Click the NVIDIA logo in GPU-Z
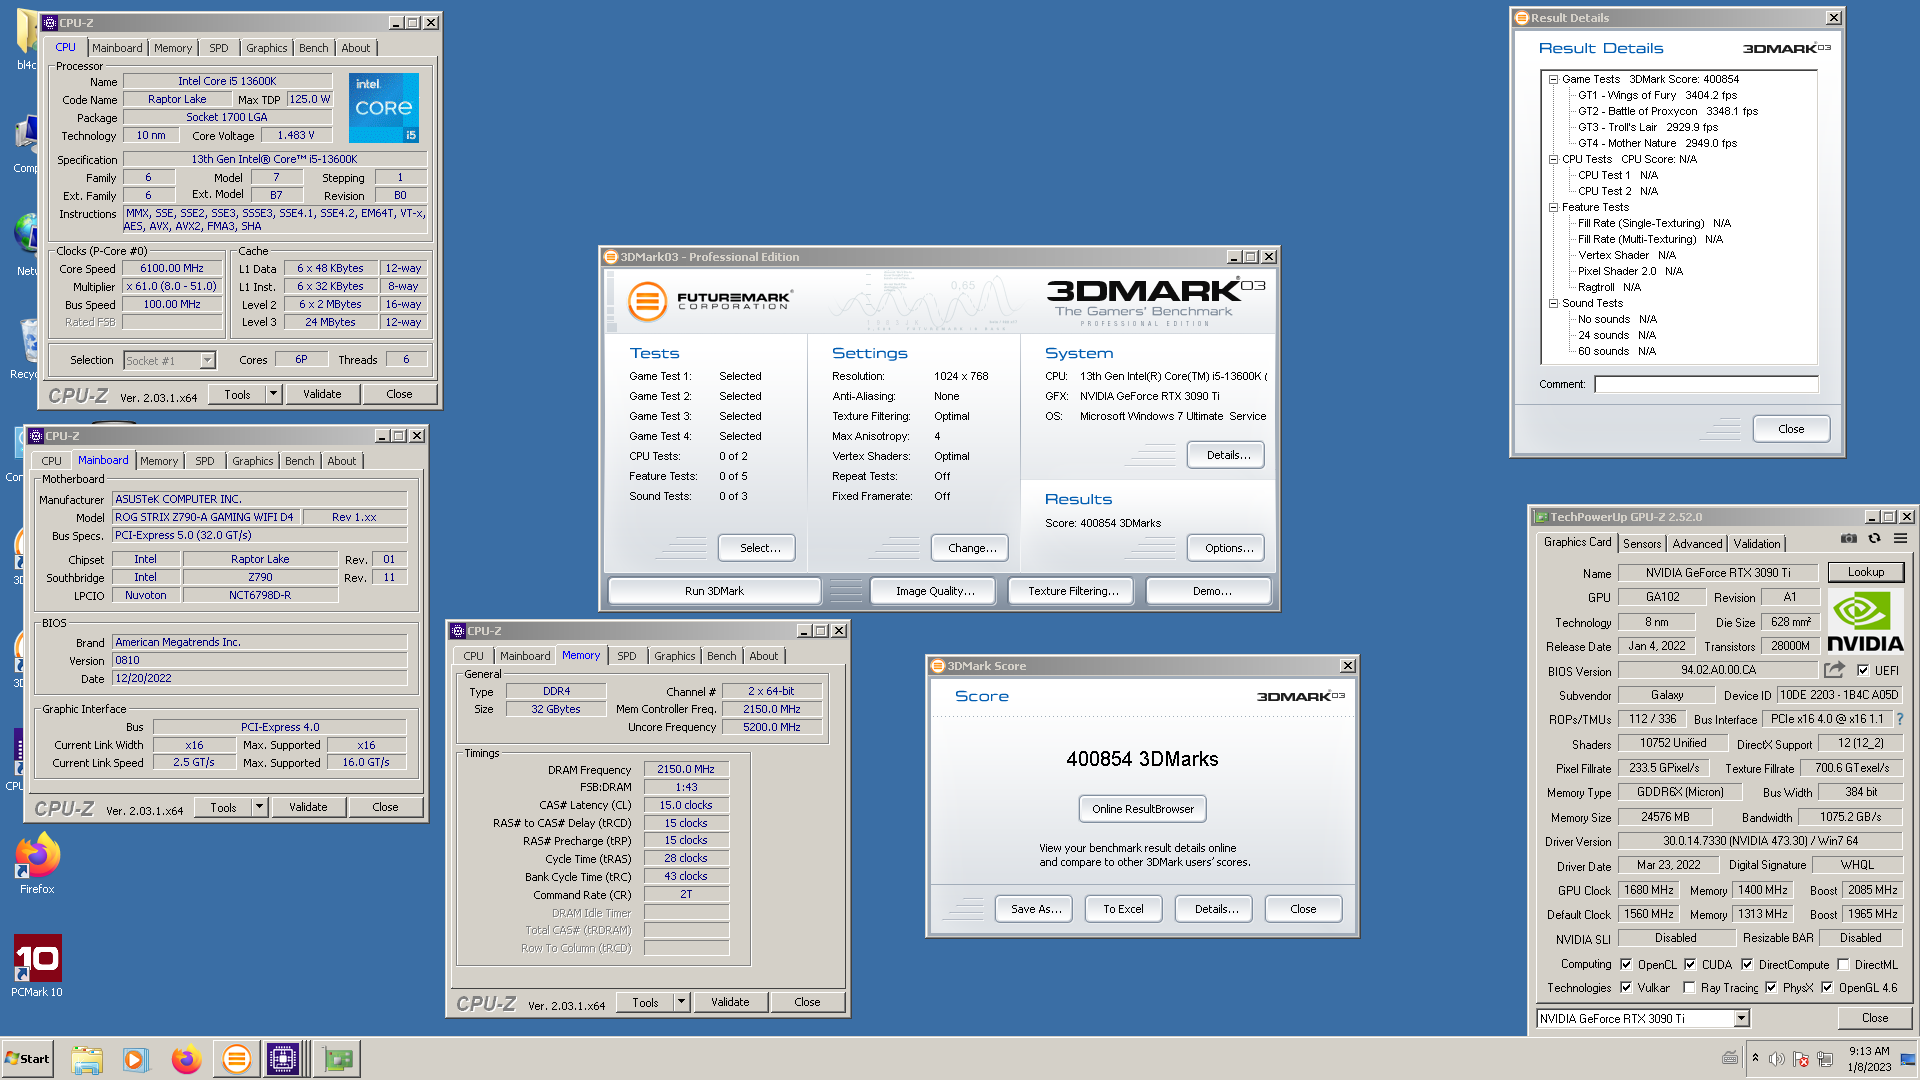This screenshot has height=1080, width=1920. (x=1865, y=622)
